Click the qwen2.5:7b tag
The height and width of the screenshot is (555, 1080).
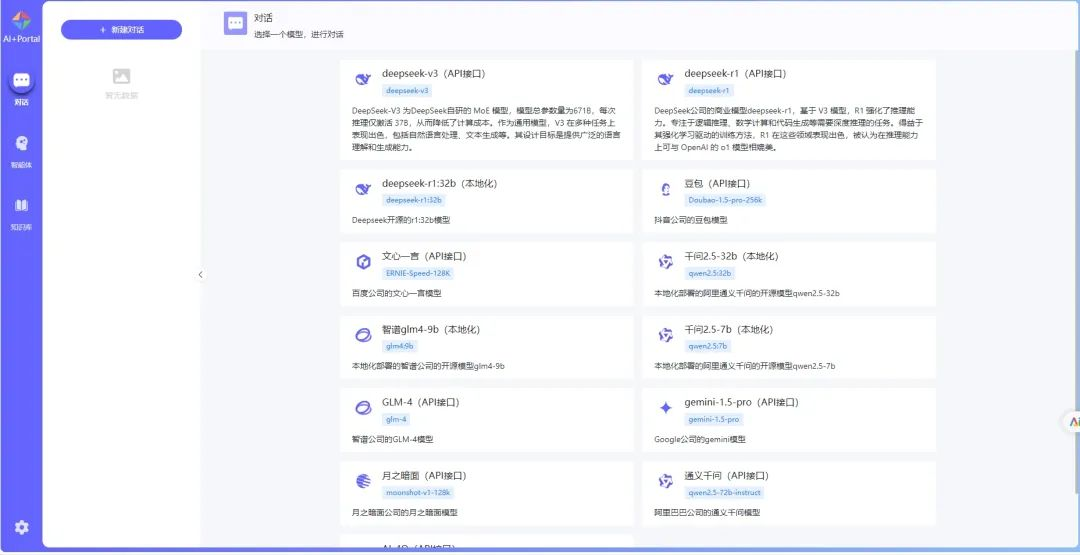point(707,346)
